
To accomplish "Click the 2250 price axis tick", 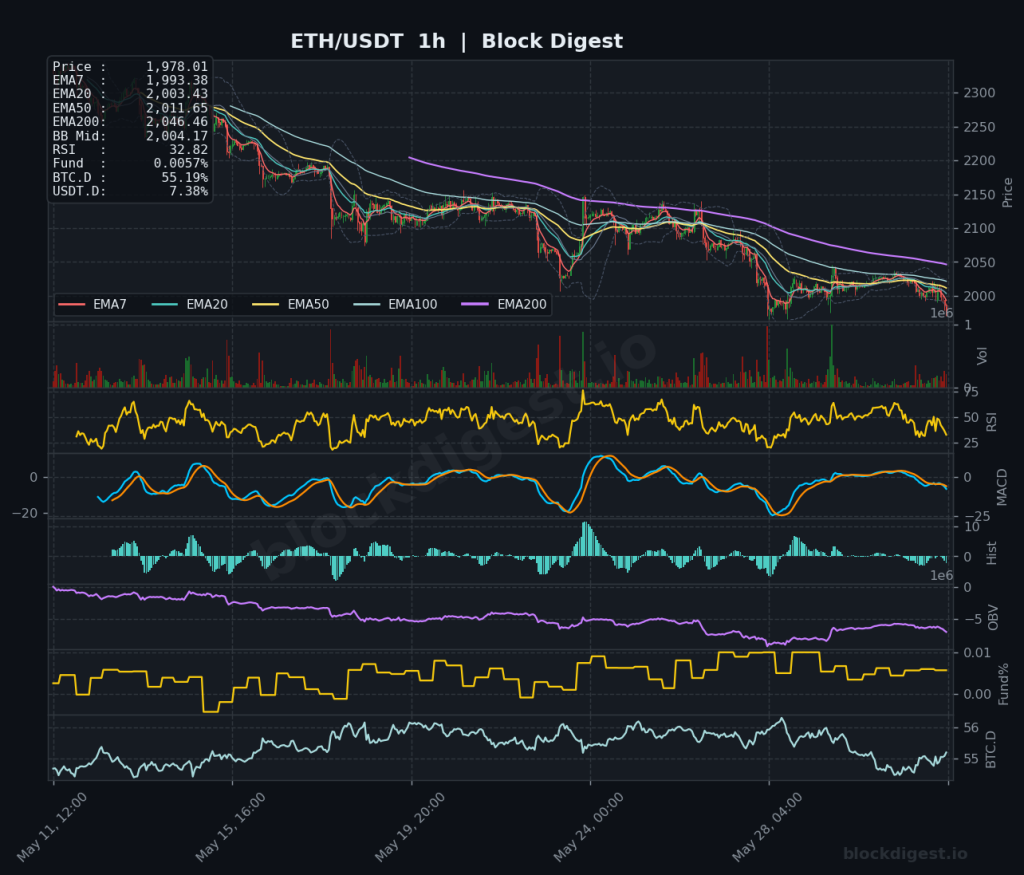I will 979,127.
